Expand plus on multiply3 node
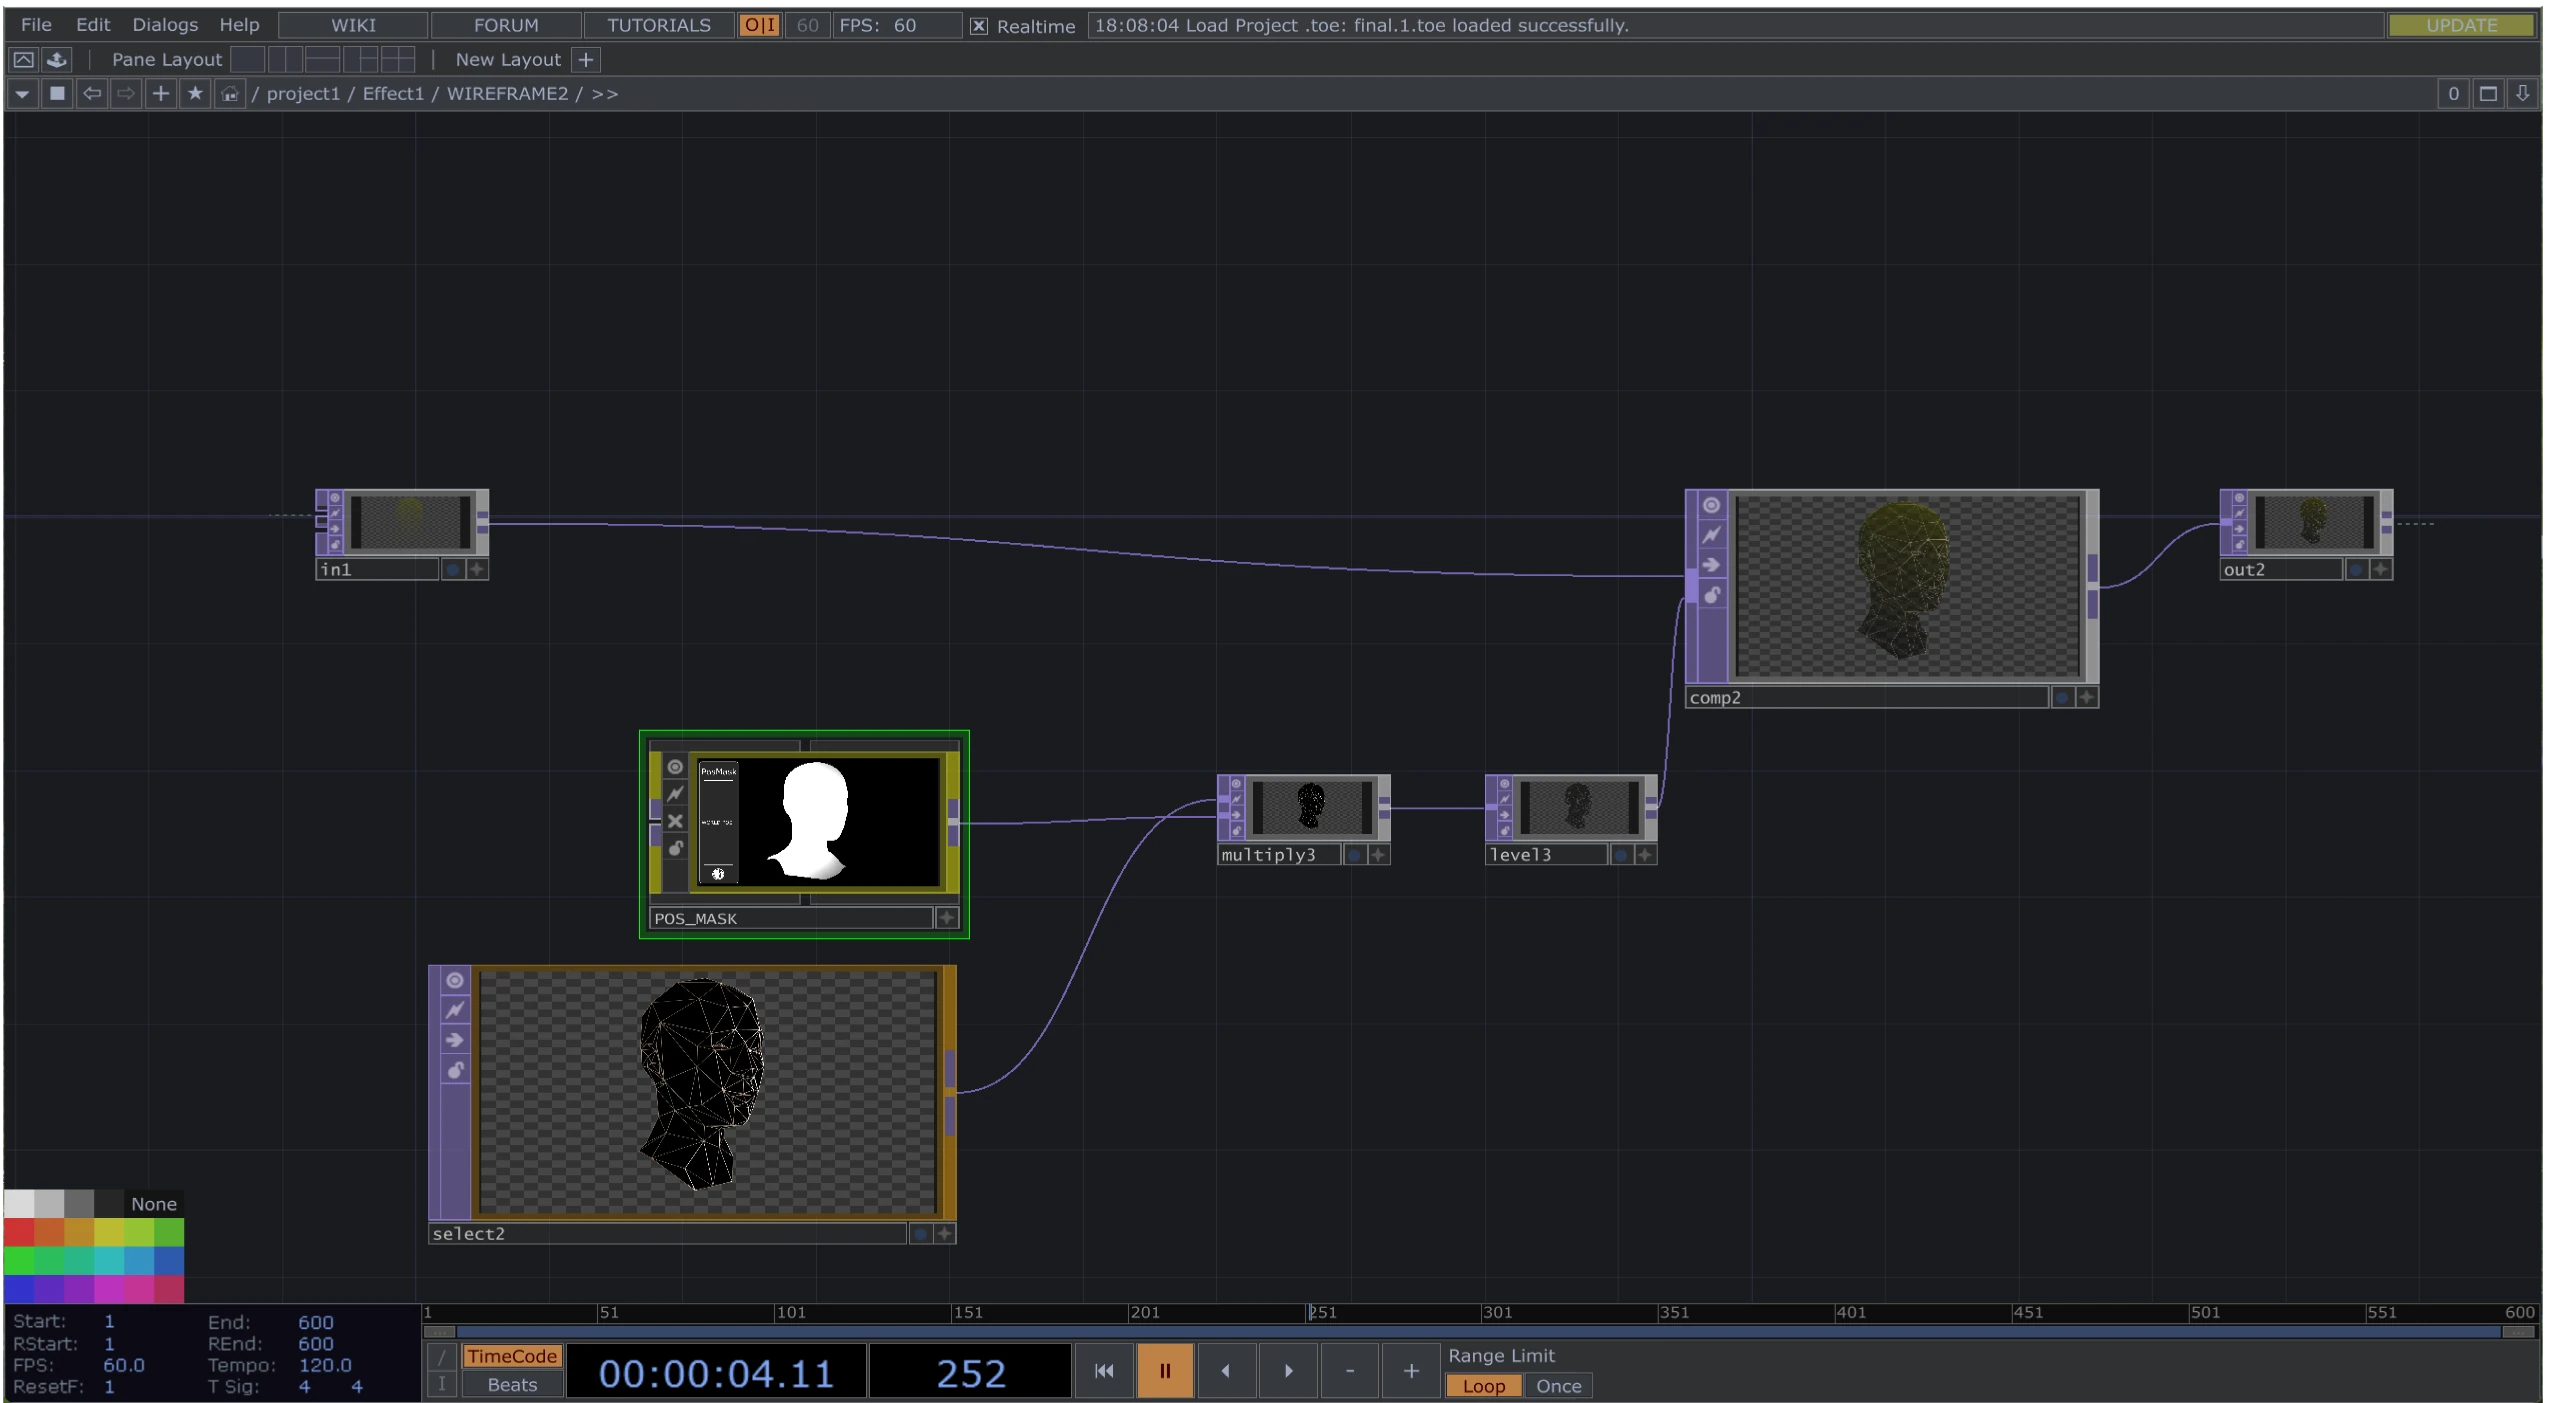This screenshot has height=1403, width=2553. [x=1378, y=855]
